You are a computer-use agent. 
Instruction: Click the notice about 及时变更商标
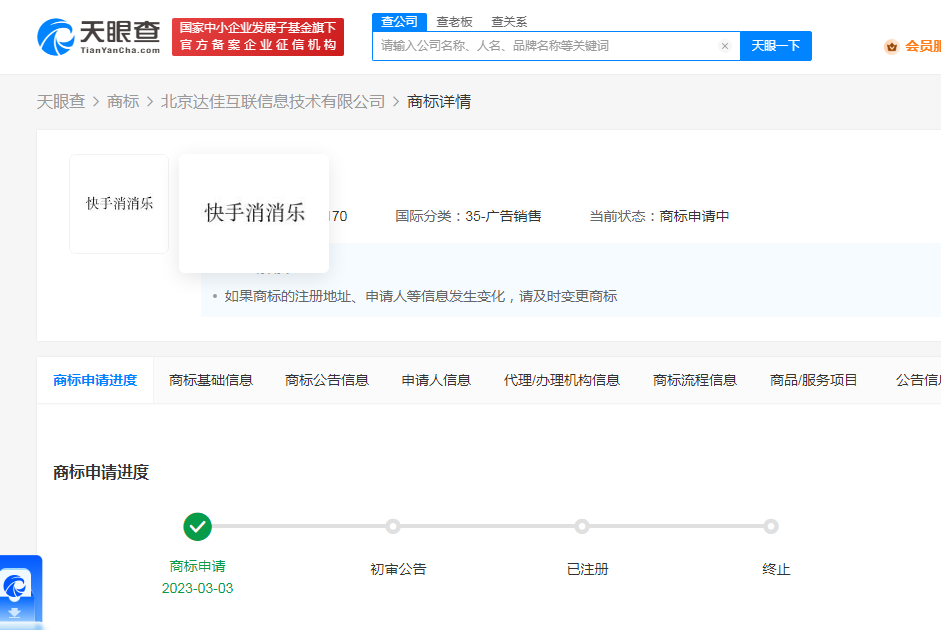(420, 296)
